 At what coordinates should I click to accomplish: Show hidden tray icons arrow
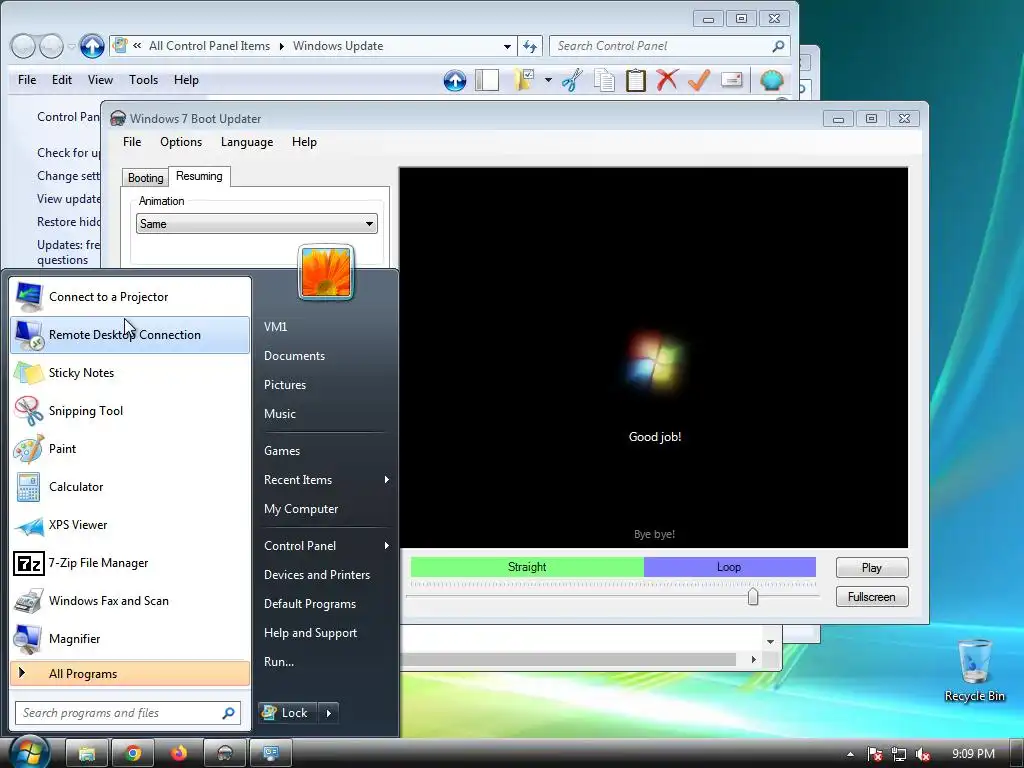coord(850,754)
